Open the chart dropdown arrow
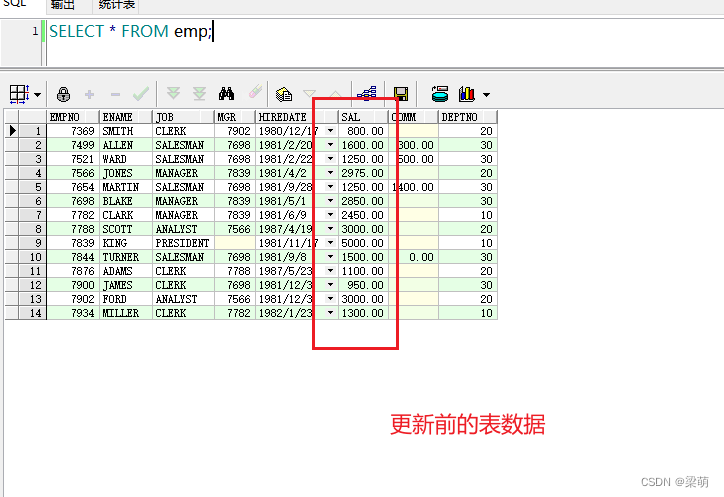 (486, 95)
